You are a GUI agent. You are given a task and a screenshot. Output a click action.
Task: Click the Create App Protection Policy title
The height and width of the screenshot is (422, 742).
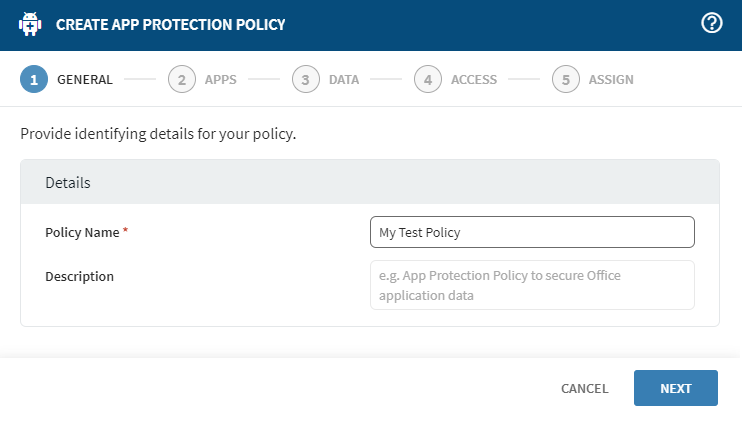pyautogui.click(x=170, y=24)
